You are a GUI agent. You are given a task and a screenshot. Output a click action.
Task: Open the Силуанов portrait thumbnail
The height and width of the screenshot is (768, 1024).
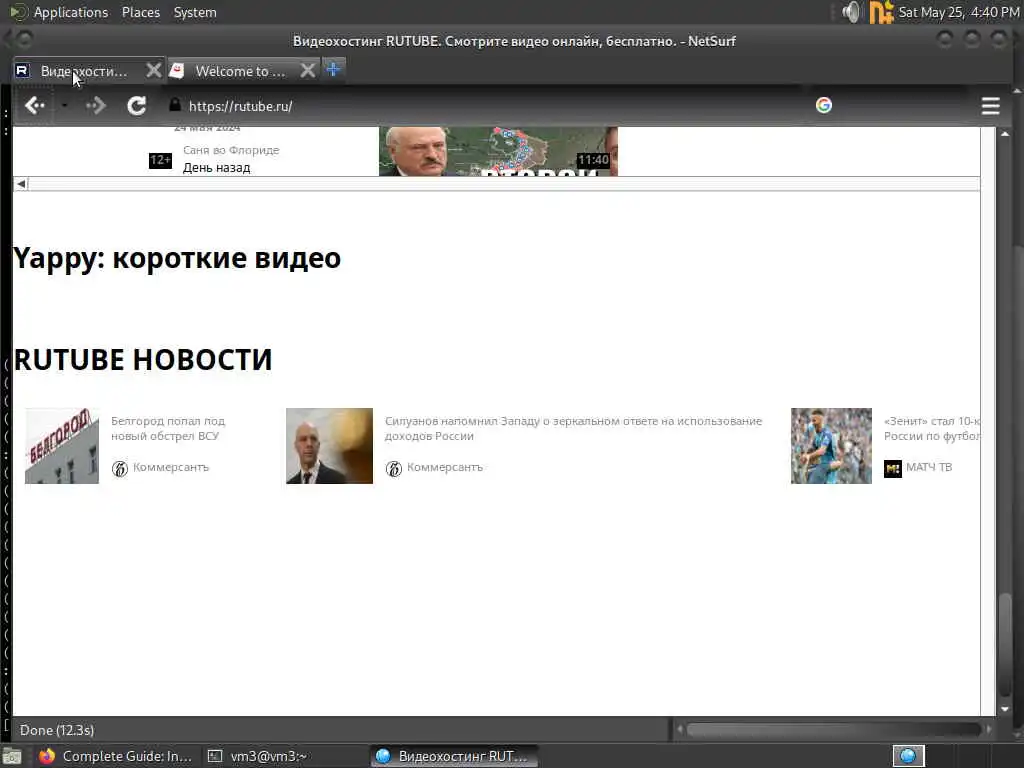pos(329,445)
